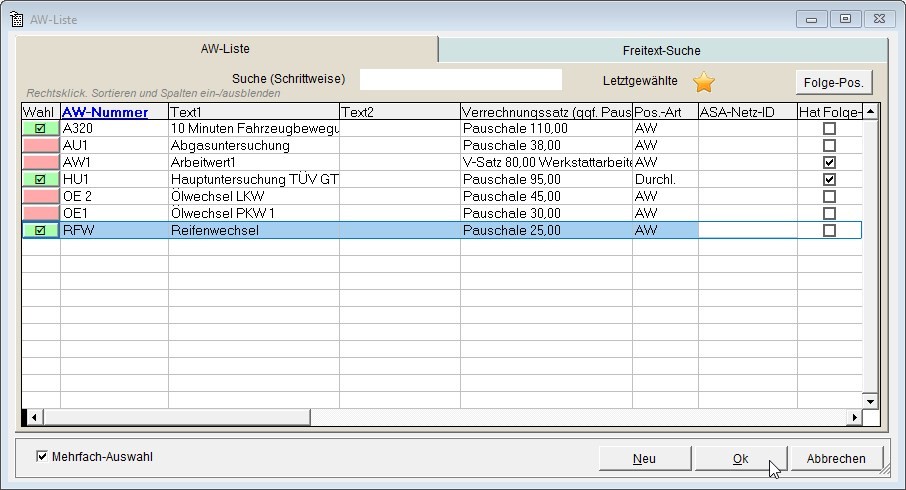Sort by the AW-Nummer column header

[114, 112]
